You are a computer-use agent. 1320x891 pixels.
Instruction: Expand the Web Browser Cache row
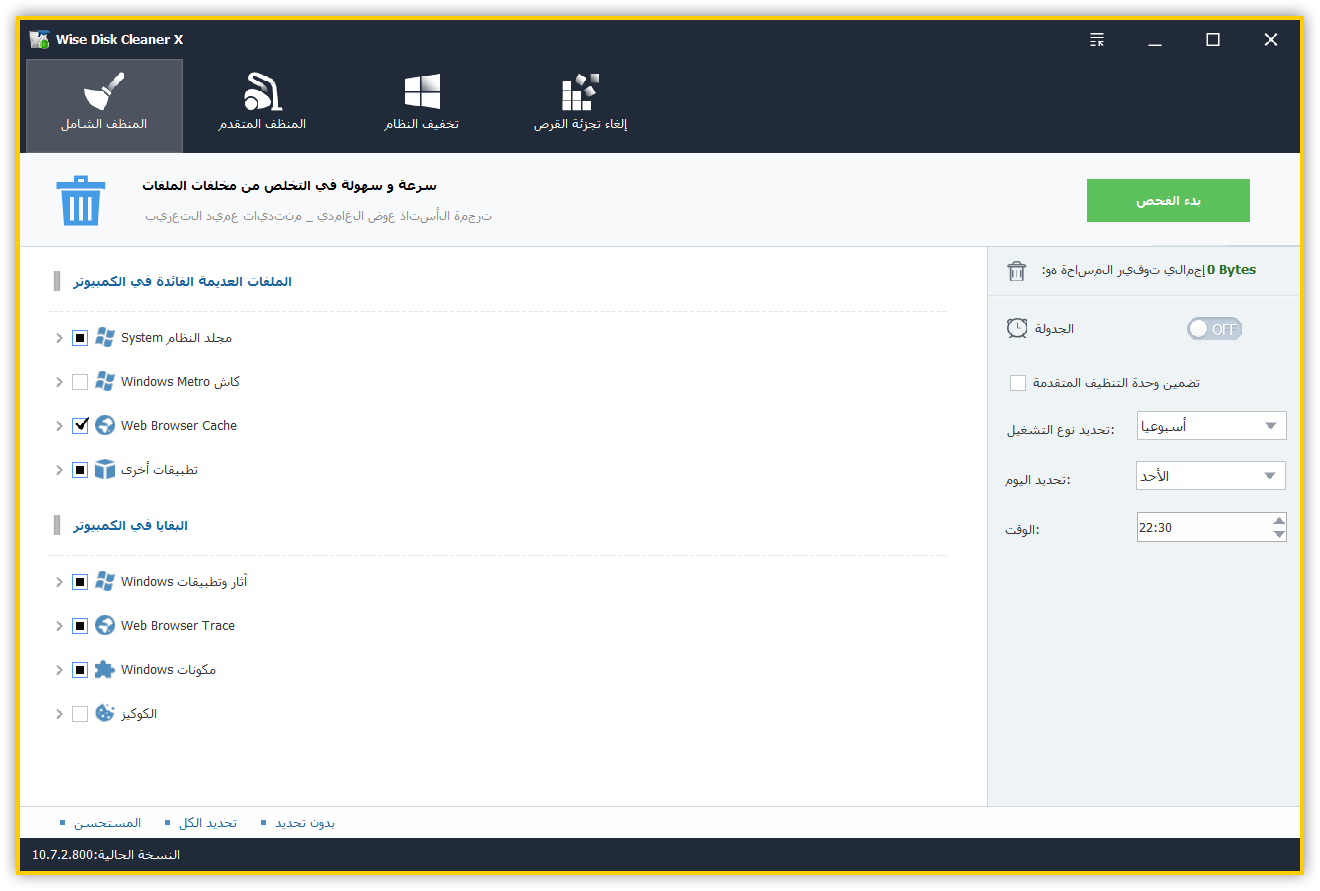59,426
